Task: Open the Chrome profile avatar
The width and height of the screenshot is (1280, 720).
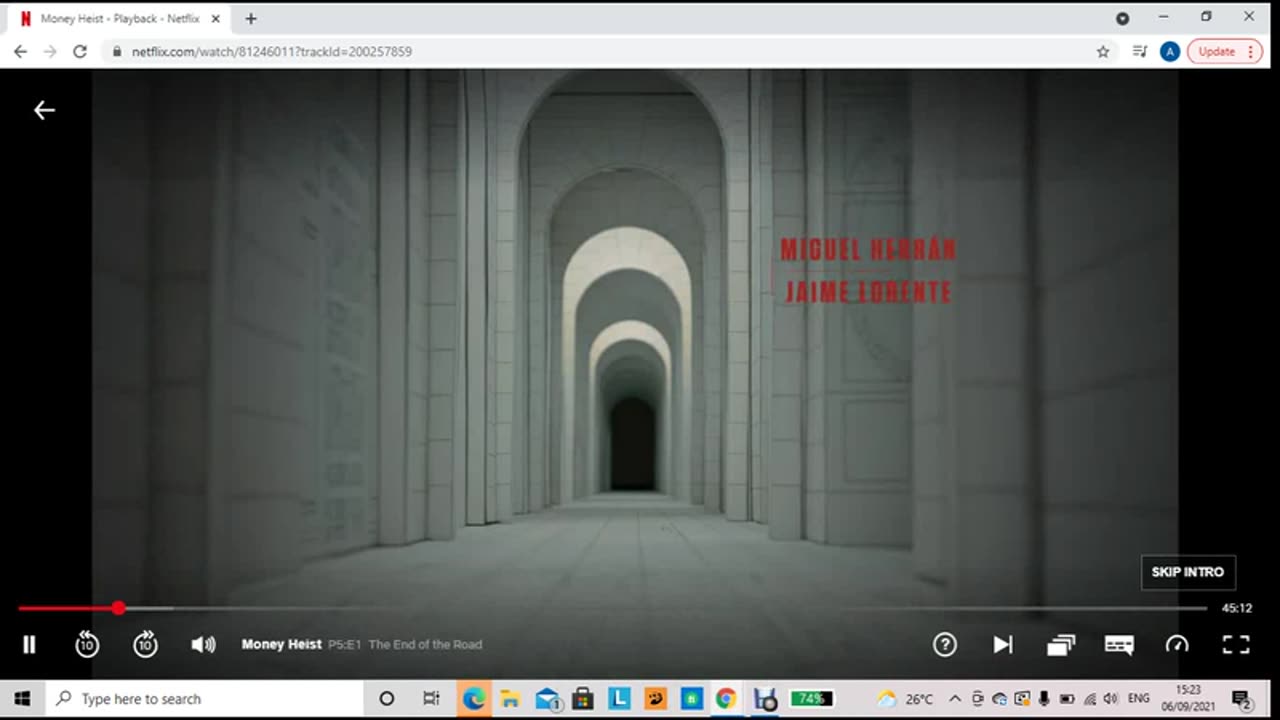Action: point(1170,51)
